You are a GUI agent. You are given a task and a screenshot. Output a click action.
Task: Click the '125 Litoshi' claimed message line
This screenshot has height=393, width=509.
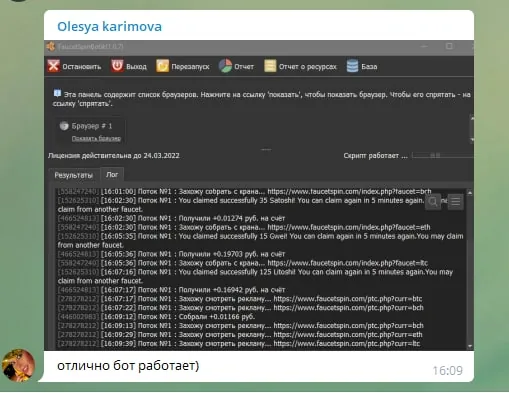(255, 276)
